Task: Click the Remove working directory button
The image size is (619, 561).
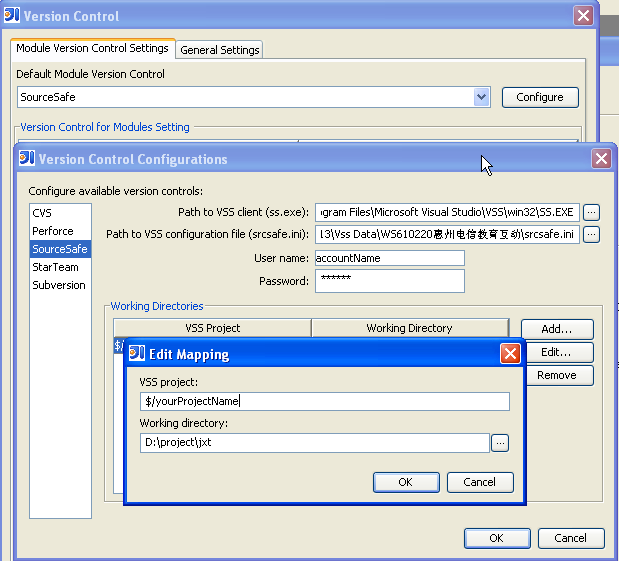Action: click(x=559, y=375)
